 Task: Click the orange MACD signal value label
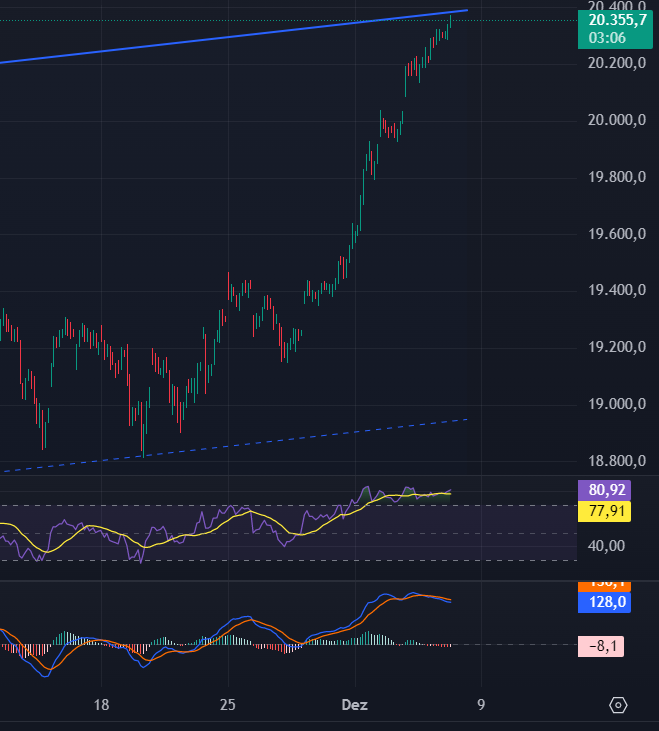pyautogui.click(x=604, y=586)
